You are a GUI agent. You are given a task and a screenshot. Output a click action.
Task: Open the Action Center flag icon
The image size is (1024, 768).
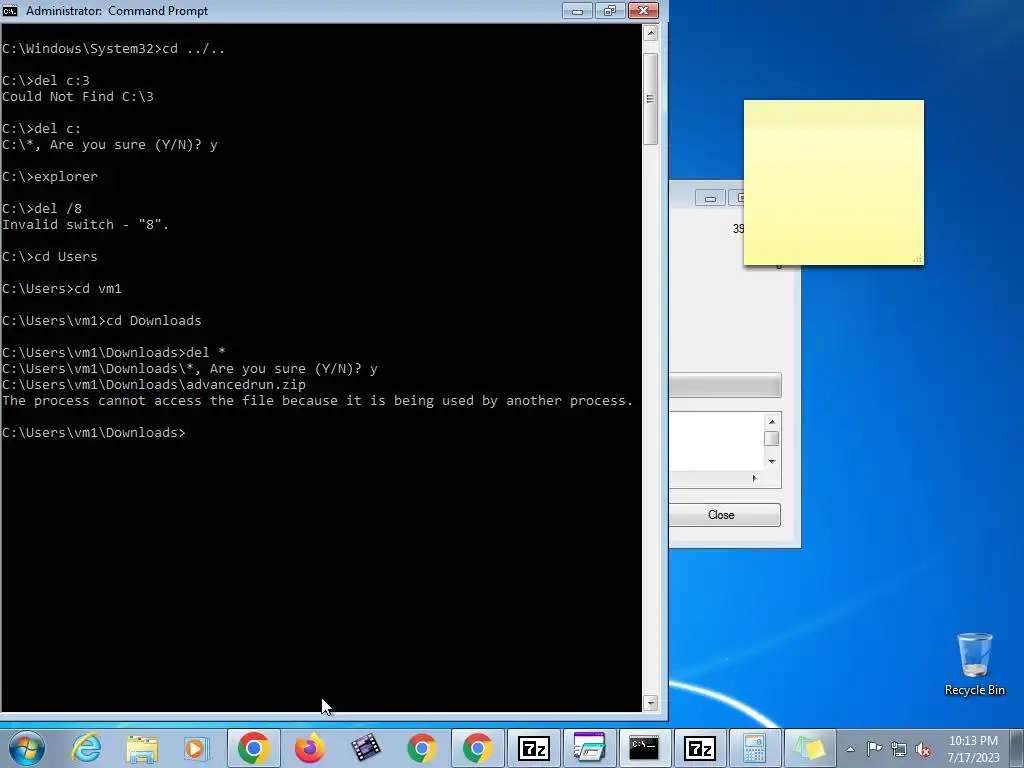pos(874,749)
